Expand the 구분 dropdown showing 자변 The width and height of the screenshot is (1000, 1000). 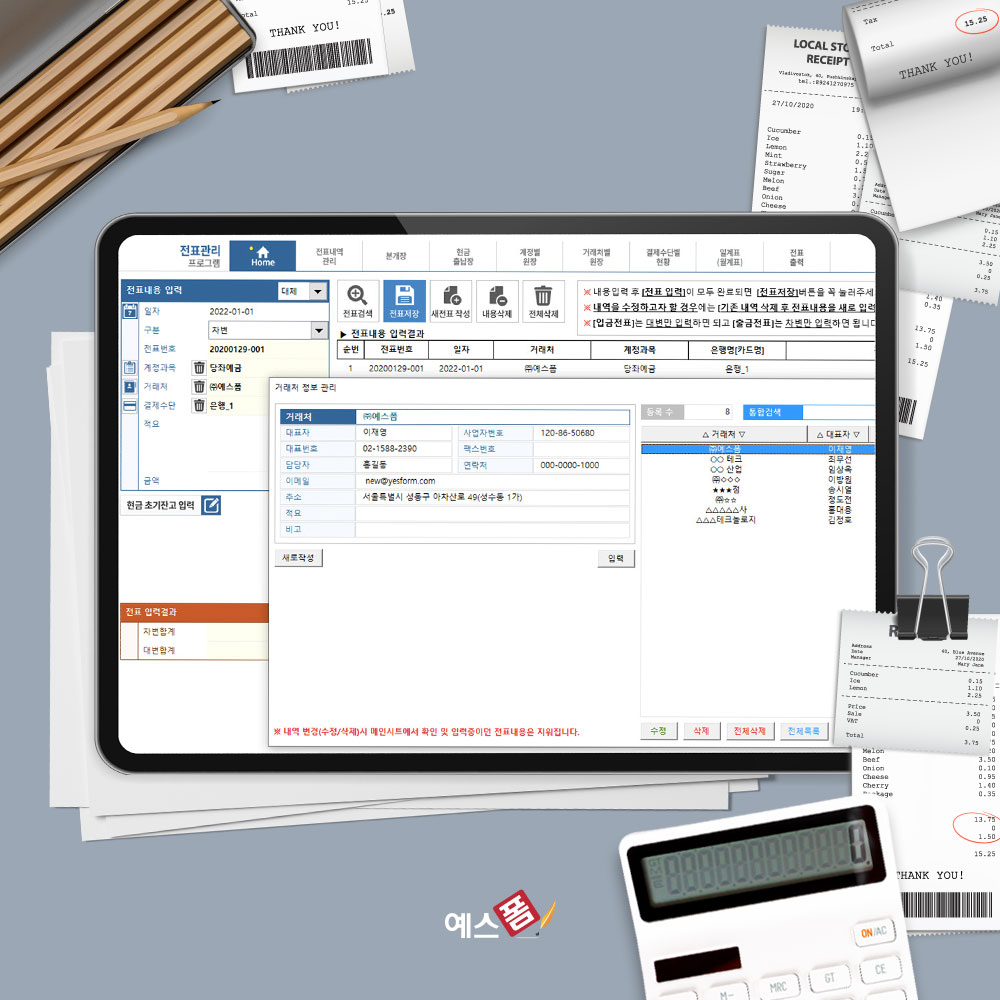(320, 330)
